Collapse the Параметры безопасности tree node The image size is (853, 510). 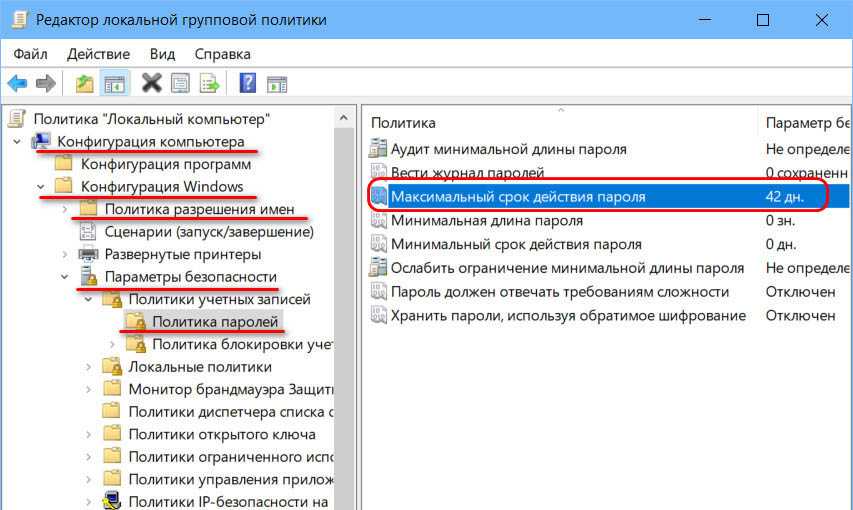tap(65, 277)
